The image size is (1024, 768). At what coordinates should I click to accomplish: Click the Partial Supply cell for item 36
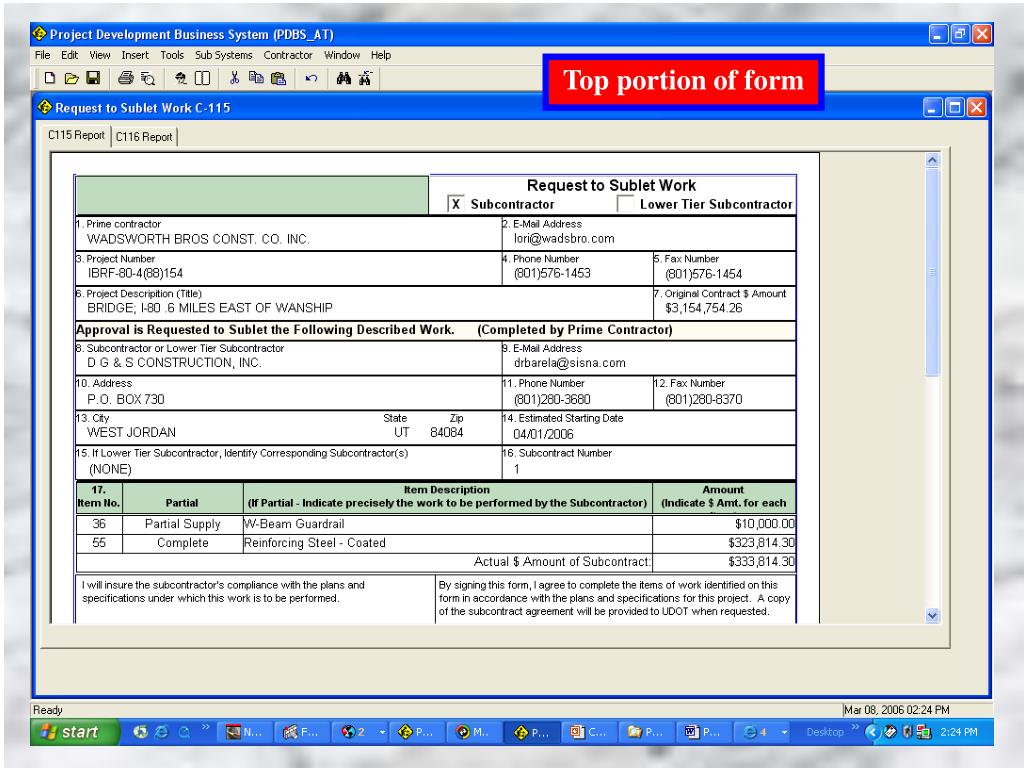183,524
